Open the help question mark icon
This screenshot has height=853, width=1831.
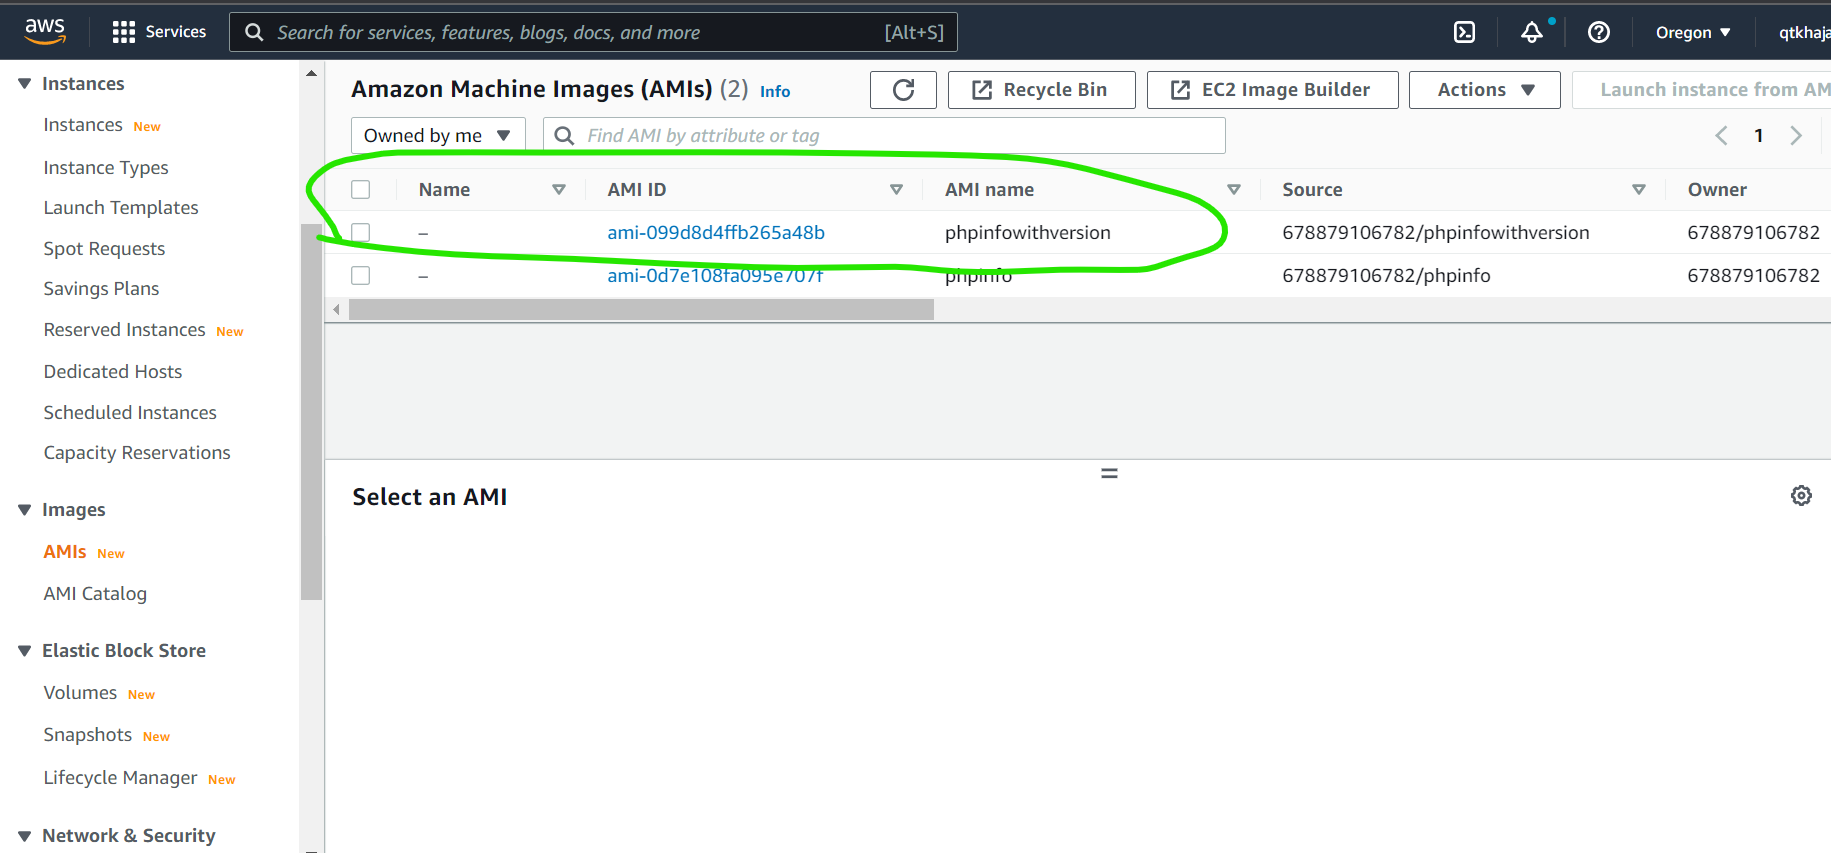[1598, 32]
